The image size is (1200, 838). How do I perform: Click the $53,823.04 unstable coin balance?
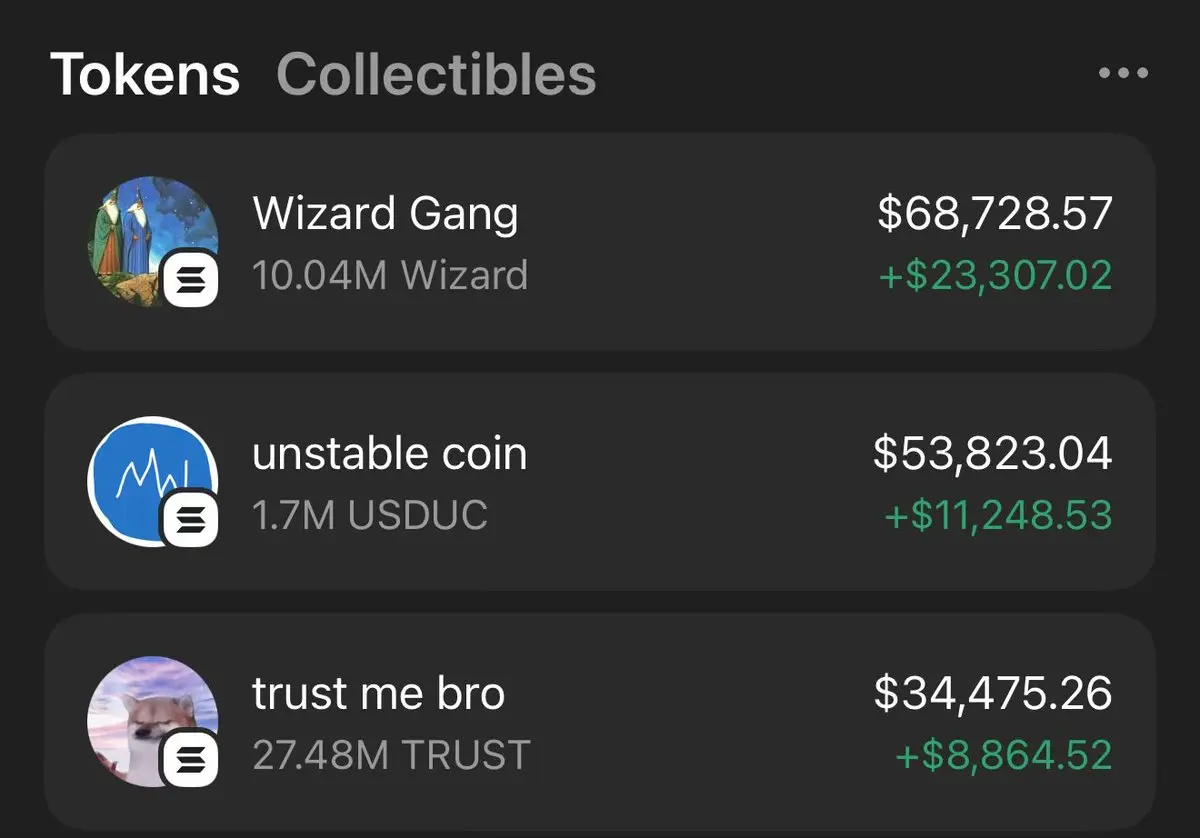[x=993, y=454]
